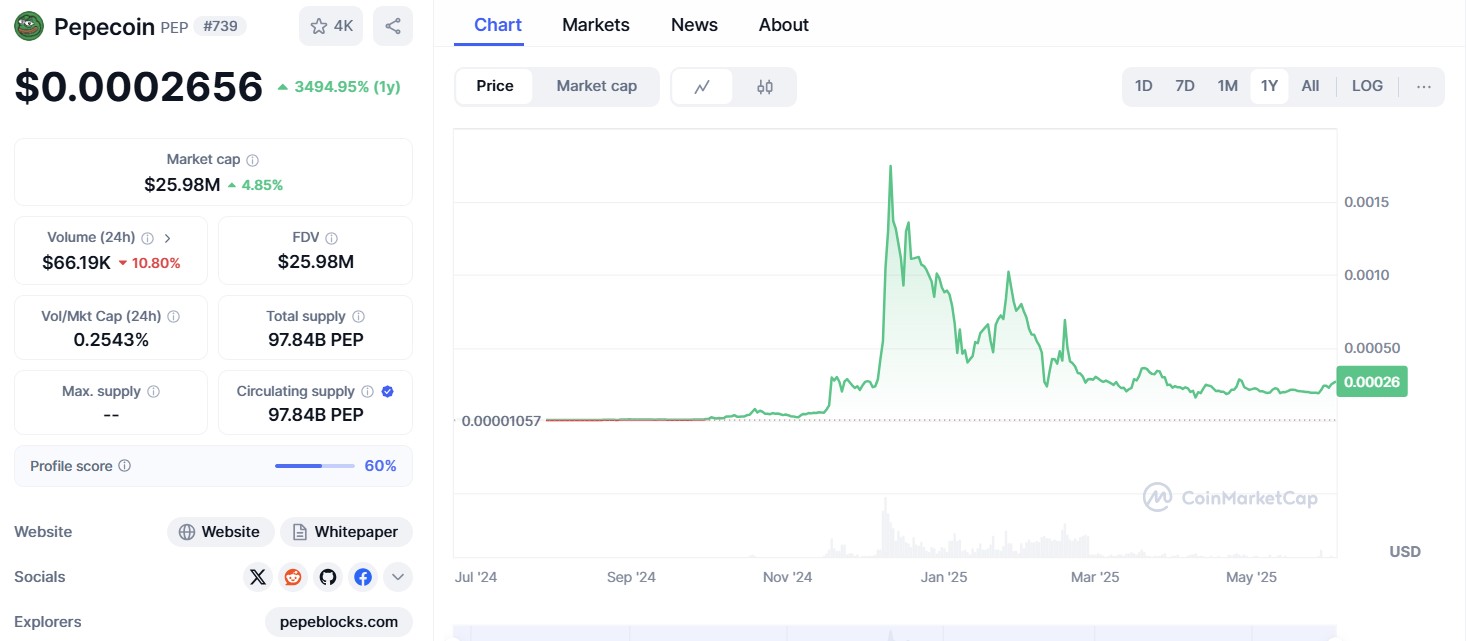Open more chart timeframe options
Image resolution: width=1466 pixels, height=641 pixels.
point(1423,86)
